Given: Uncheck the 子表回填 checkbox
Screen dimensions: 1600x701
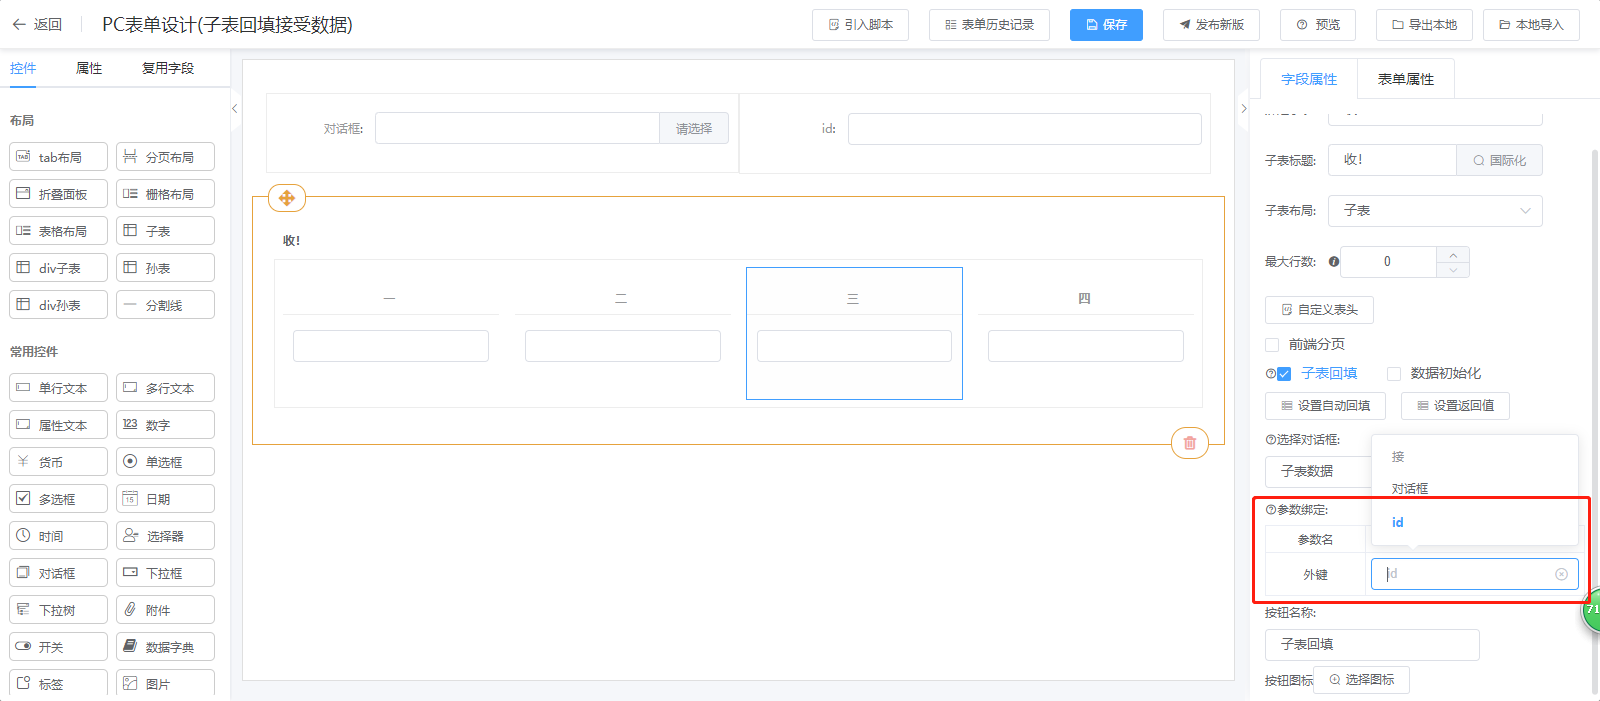Looking at the screenshot, I should click(1284, 374).
